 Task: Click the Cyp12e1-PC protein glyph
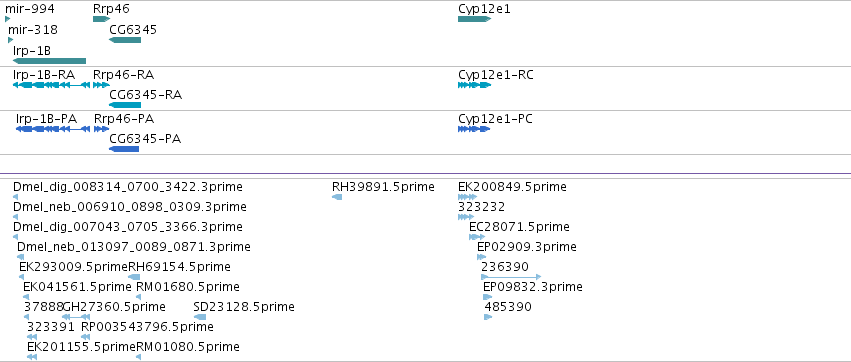coord(474,129)
